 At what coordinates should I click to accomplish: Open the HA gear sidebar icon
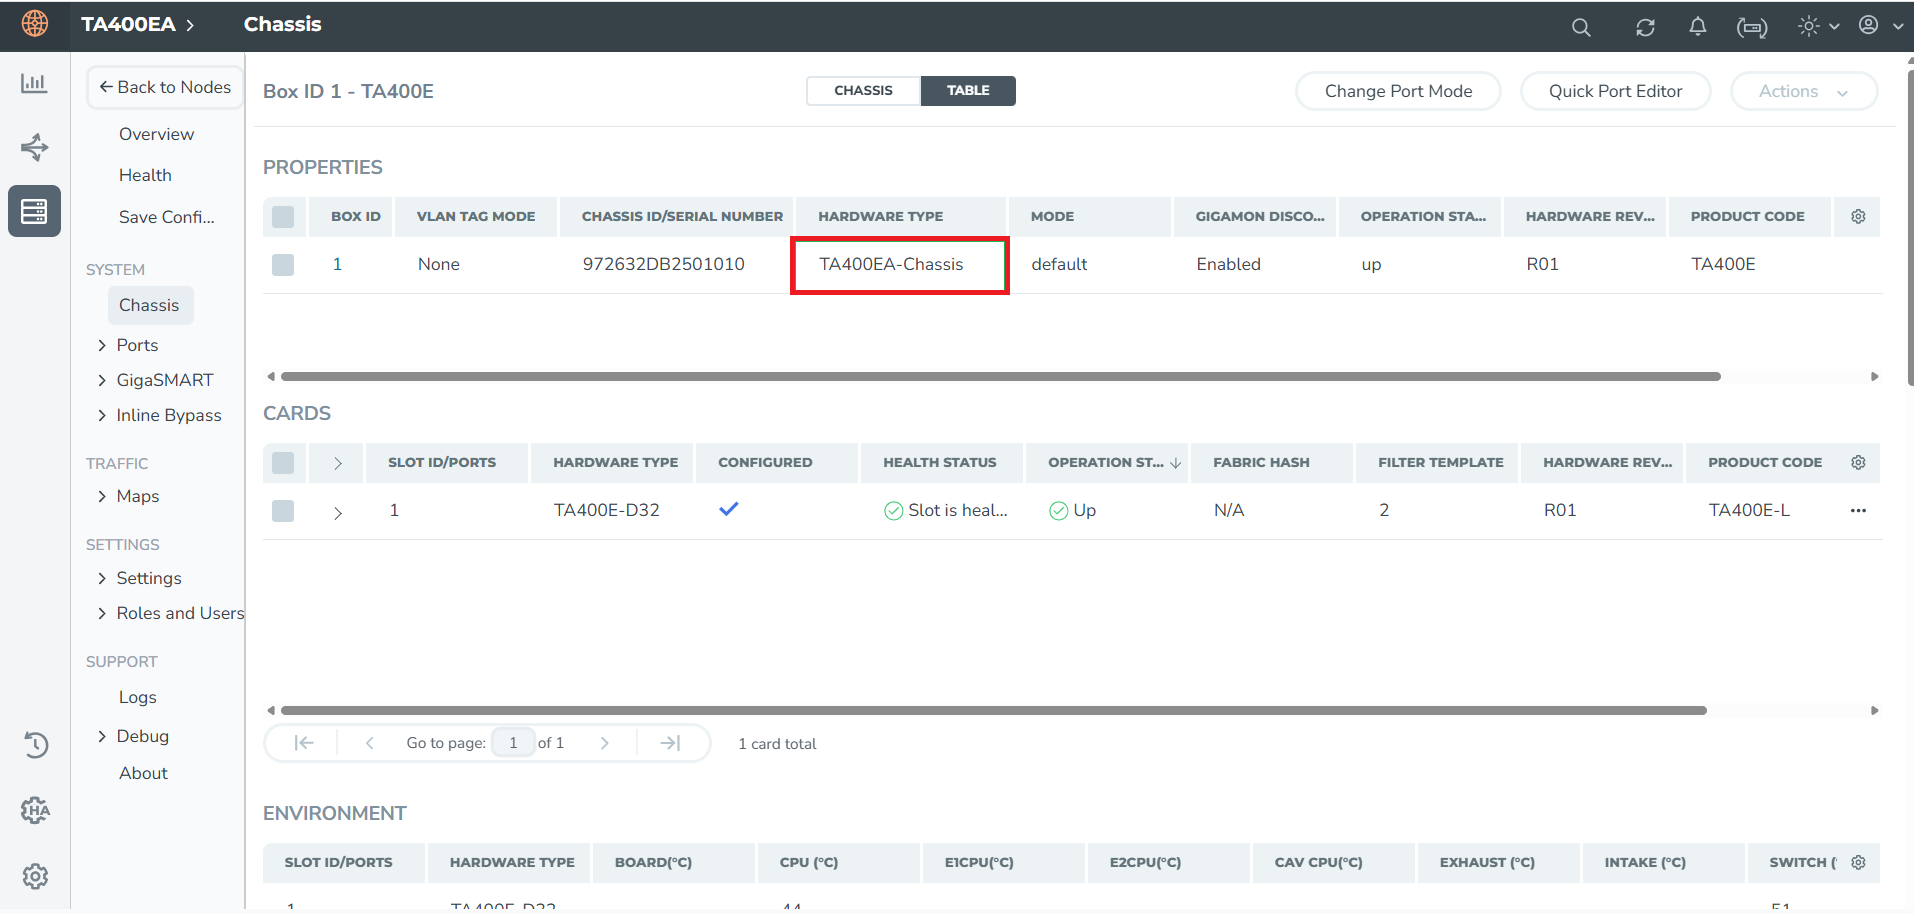coord(35,810)
